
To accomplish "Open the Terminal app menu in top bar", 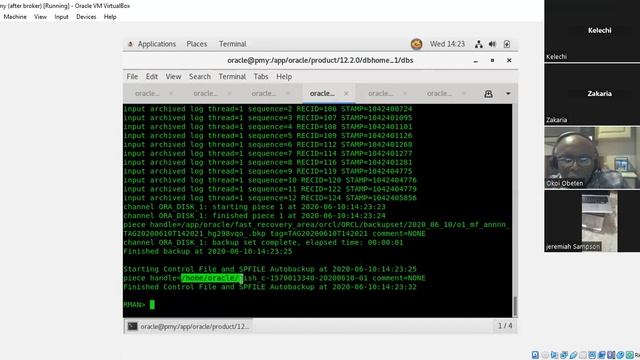I will [x=232, y=44].
